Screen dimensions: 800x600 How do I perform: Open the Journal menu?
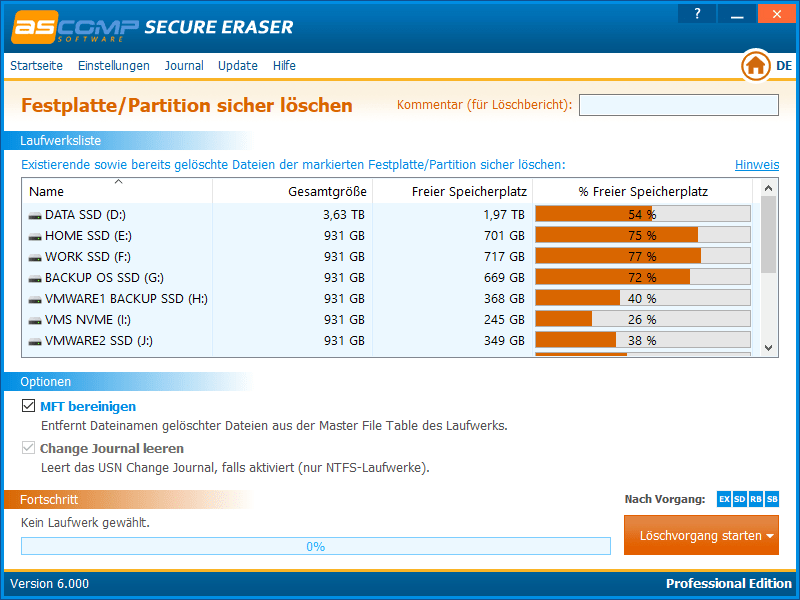point(184,66)
